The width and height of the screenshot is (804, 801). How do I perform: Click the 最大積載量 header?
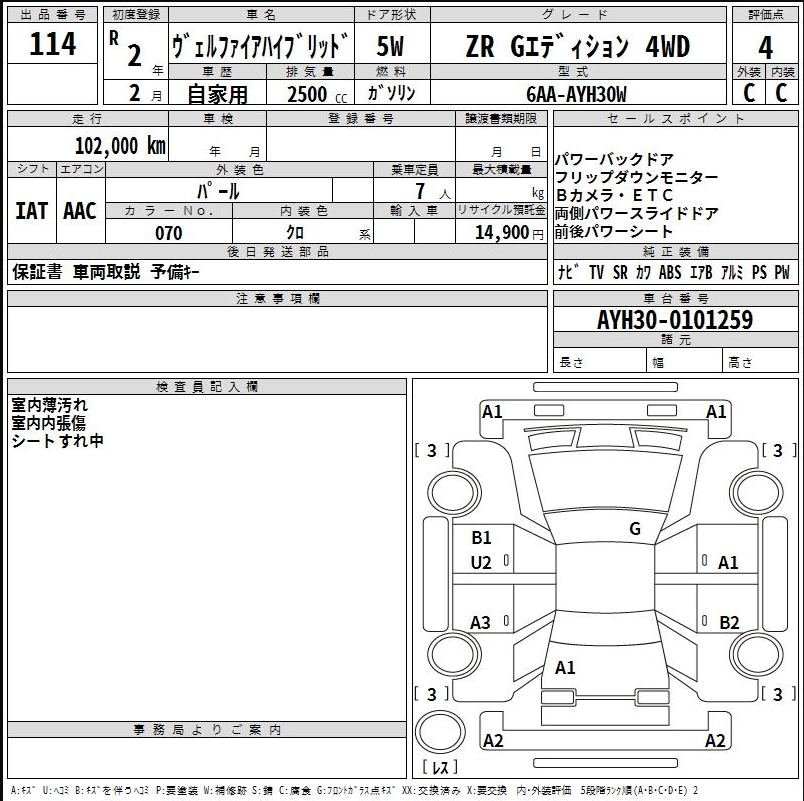point(501,169)
